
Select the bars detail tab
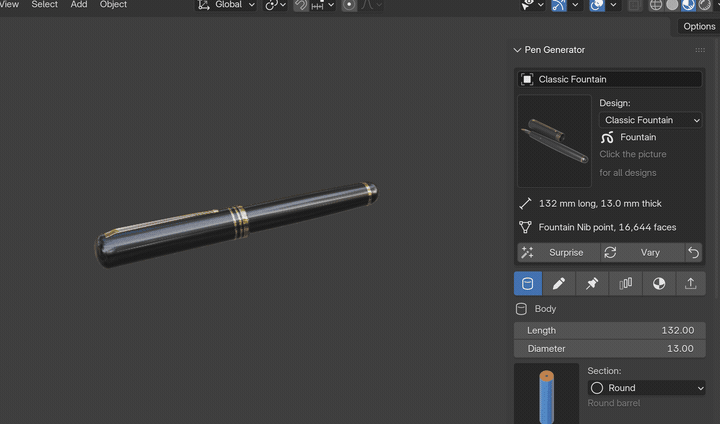tap(625, 283)
